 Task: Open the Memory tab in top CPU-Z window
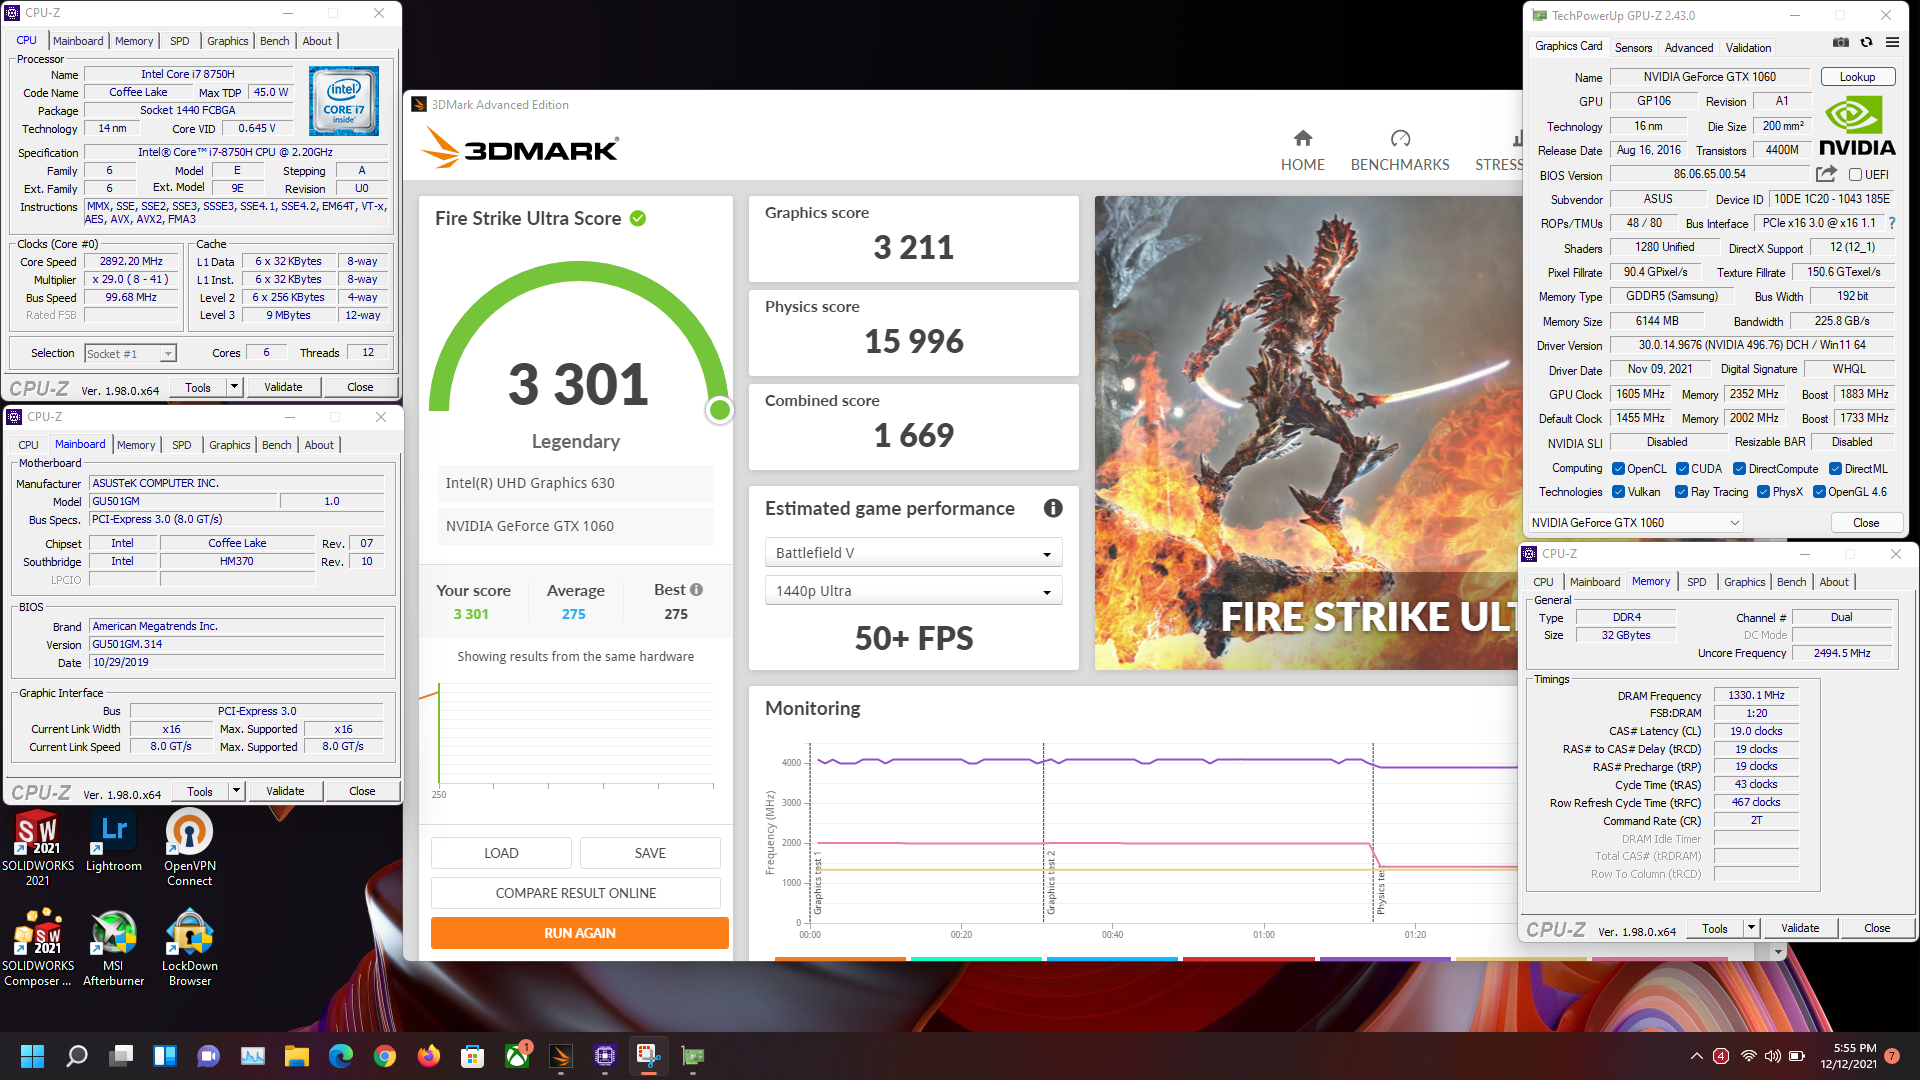134,41
